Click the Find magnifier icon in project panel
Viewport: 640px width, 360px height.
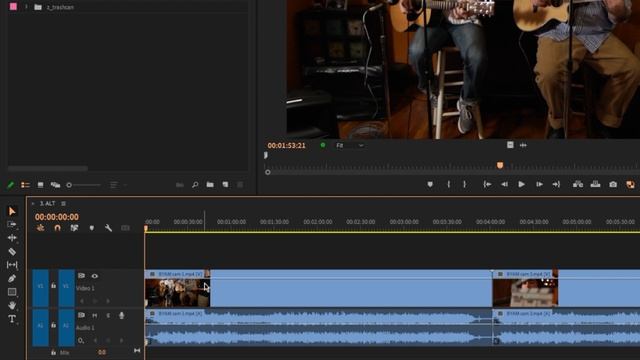click(x=195, y=185)
